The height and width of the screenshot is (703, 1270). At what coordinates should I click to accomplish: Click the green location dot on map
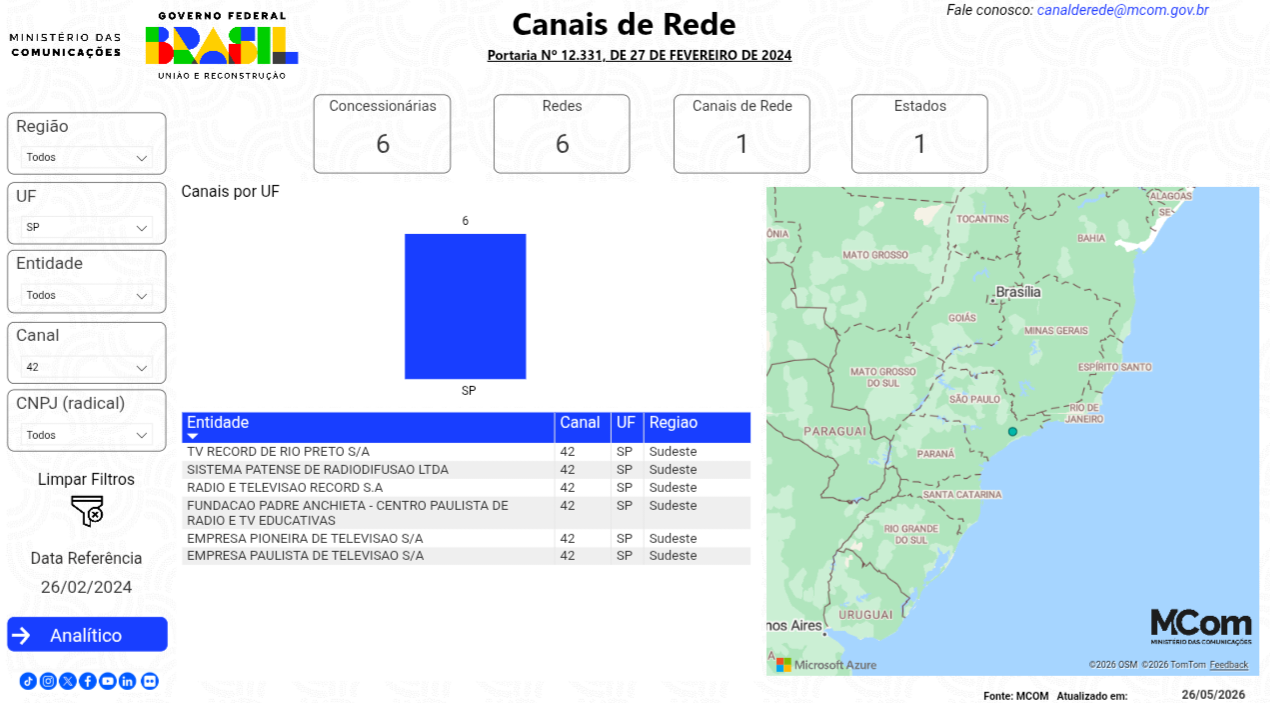1012,431
